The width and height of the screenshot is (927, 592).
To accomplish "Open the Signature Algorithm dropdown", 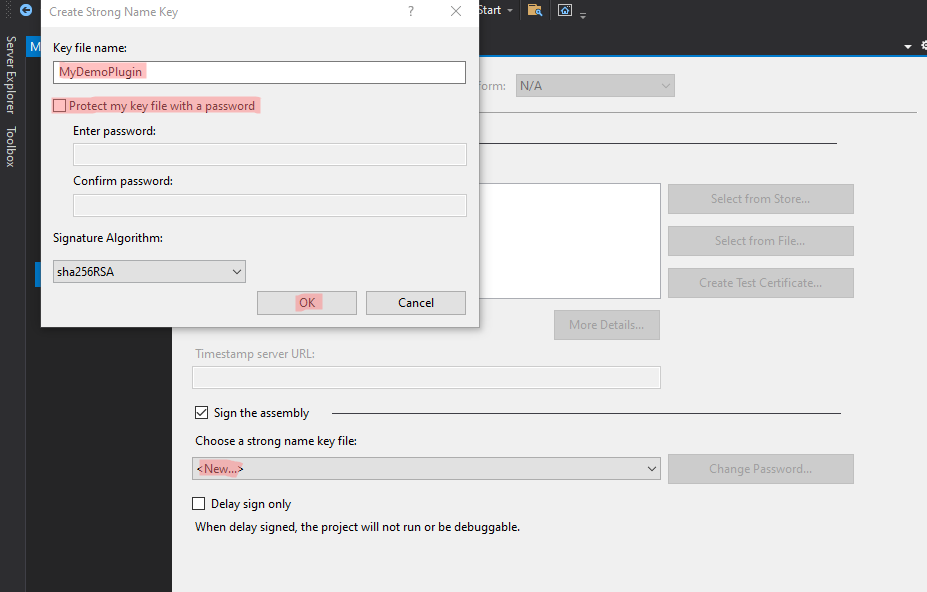I will pyautogui.click(x=237, y=271).
